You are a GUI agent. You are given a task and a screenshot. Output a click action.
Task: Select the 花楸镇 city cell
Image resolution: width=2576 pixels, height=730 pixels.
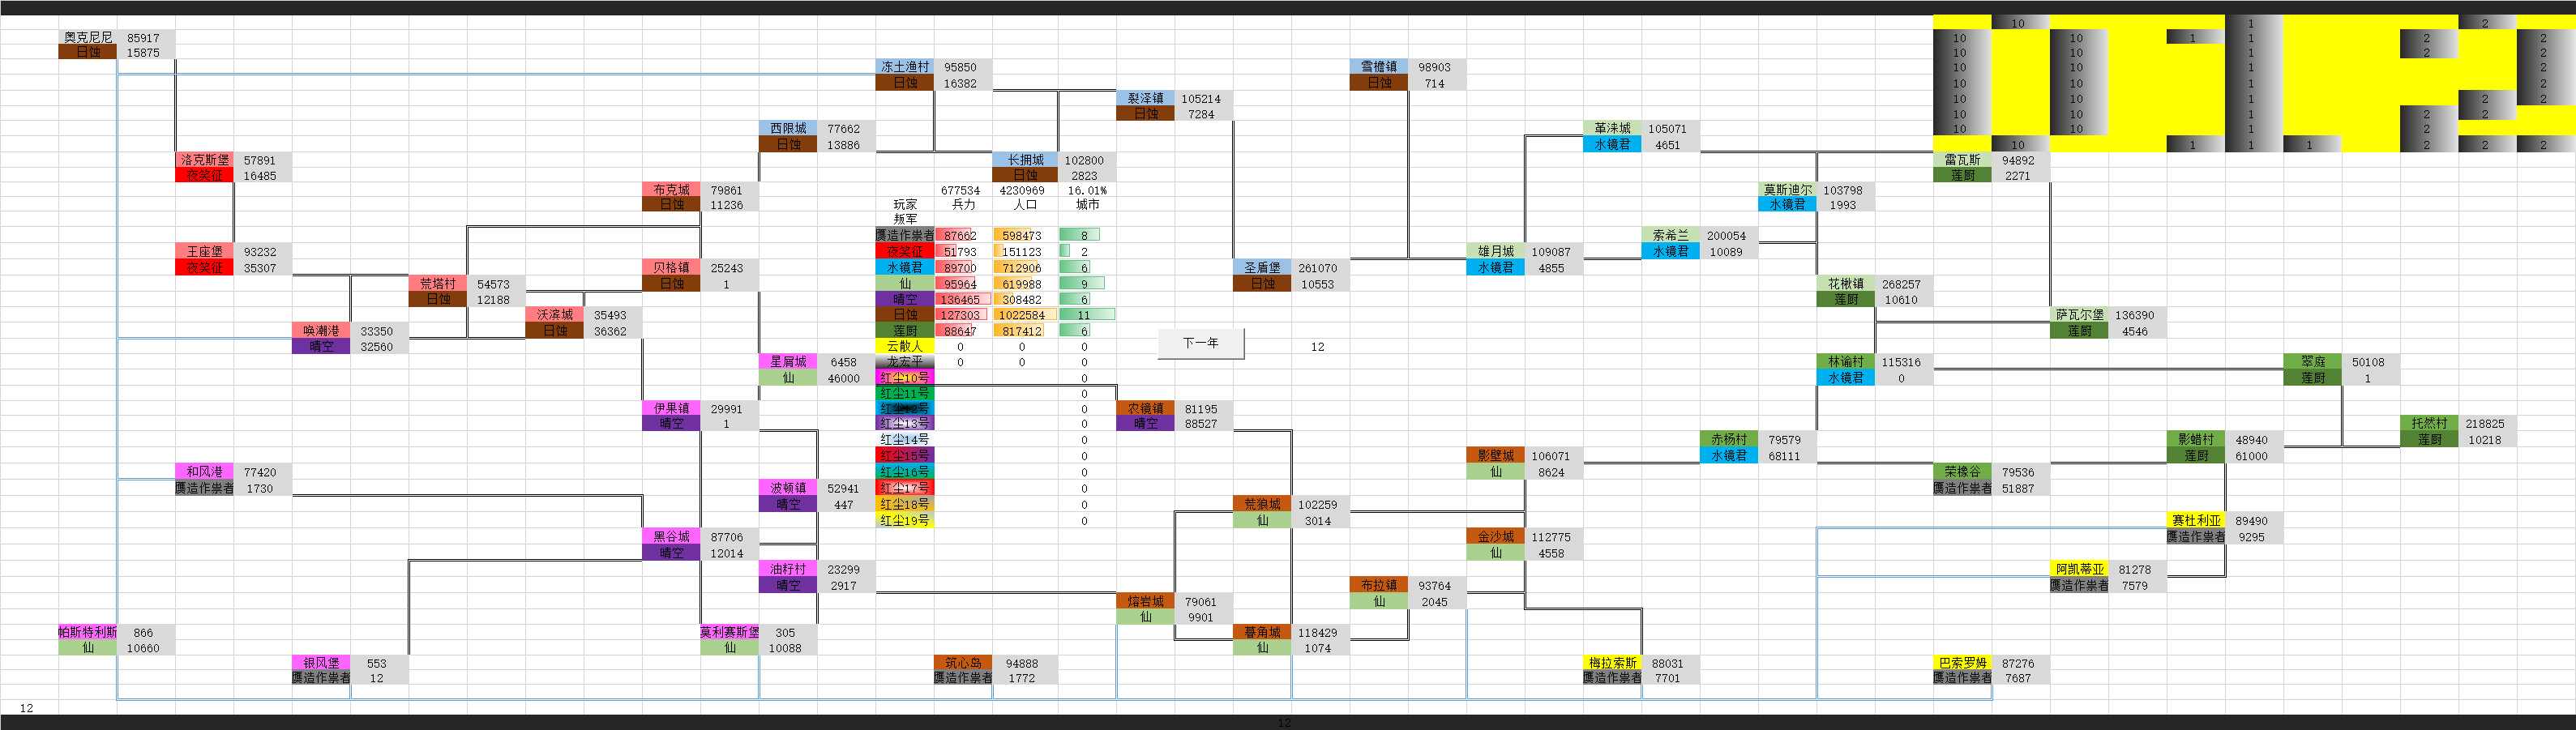[x=1845, y=284]
